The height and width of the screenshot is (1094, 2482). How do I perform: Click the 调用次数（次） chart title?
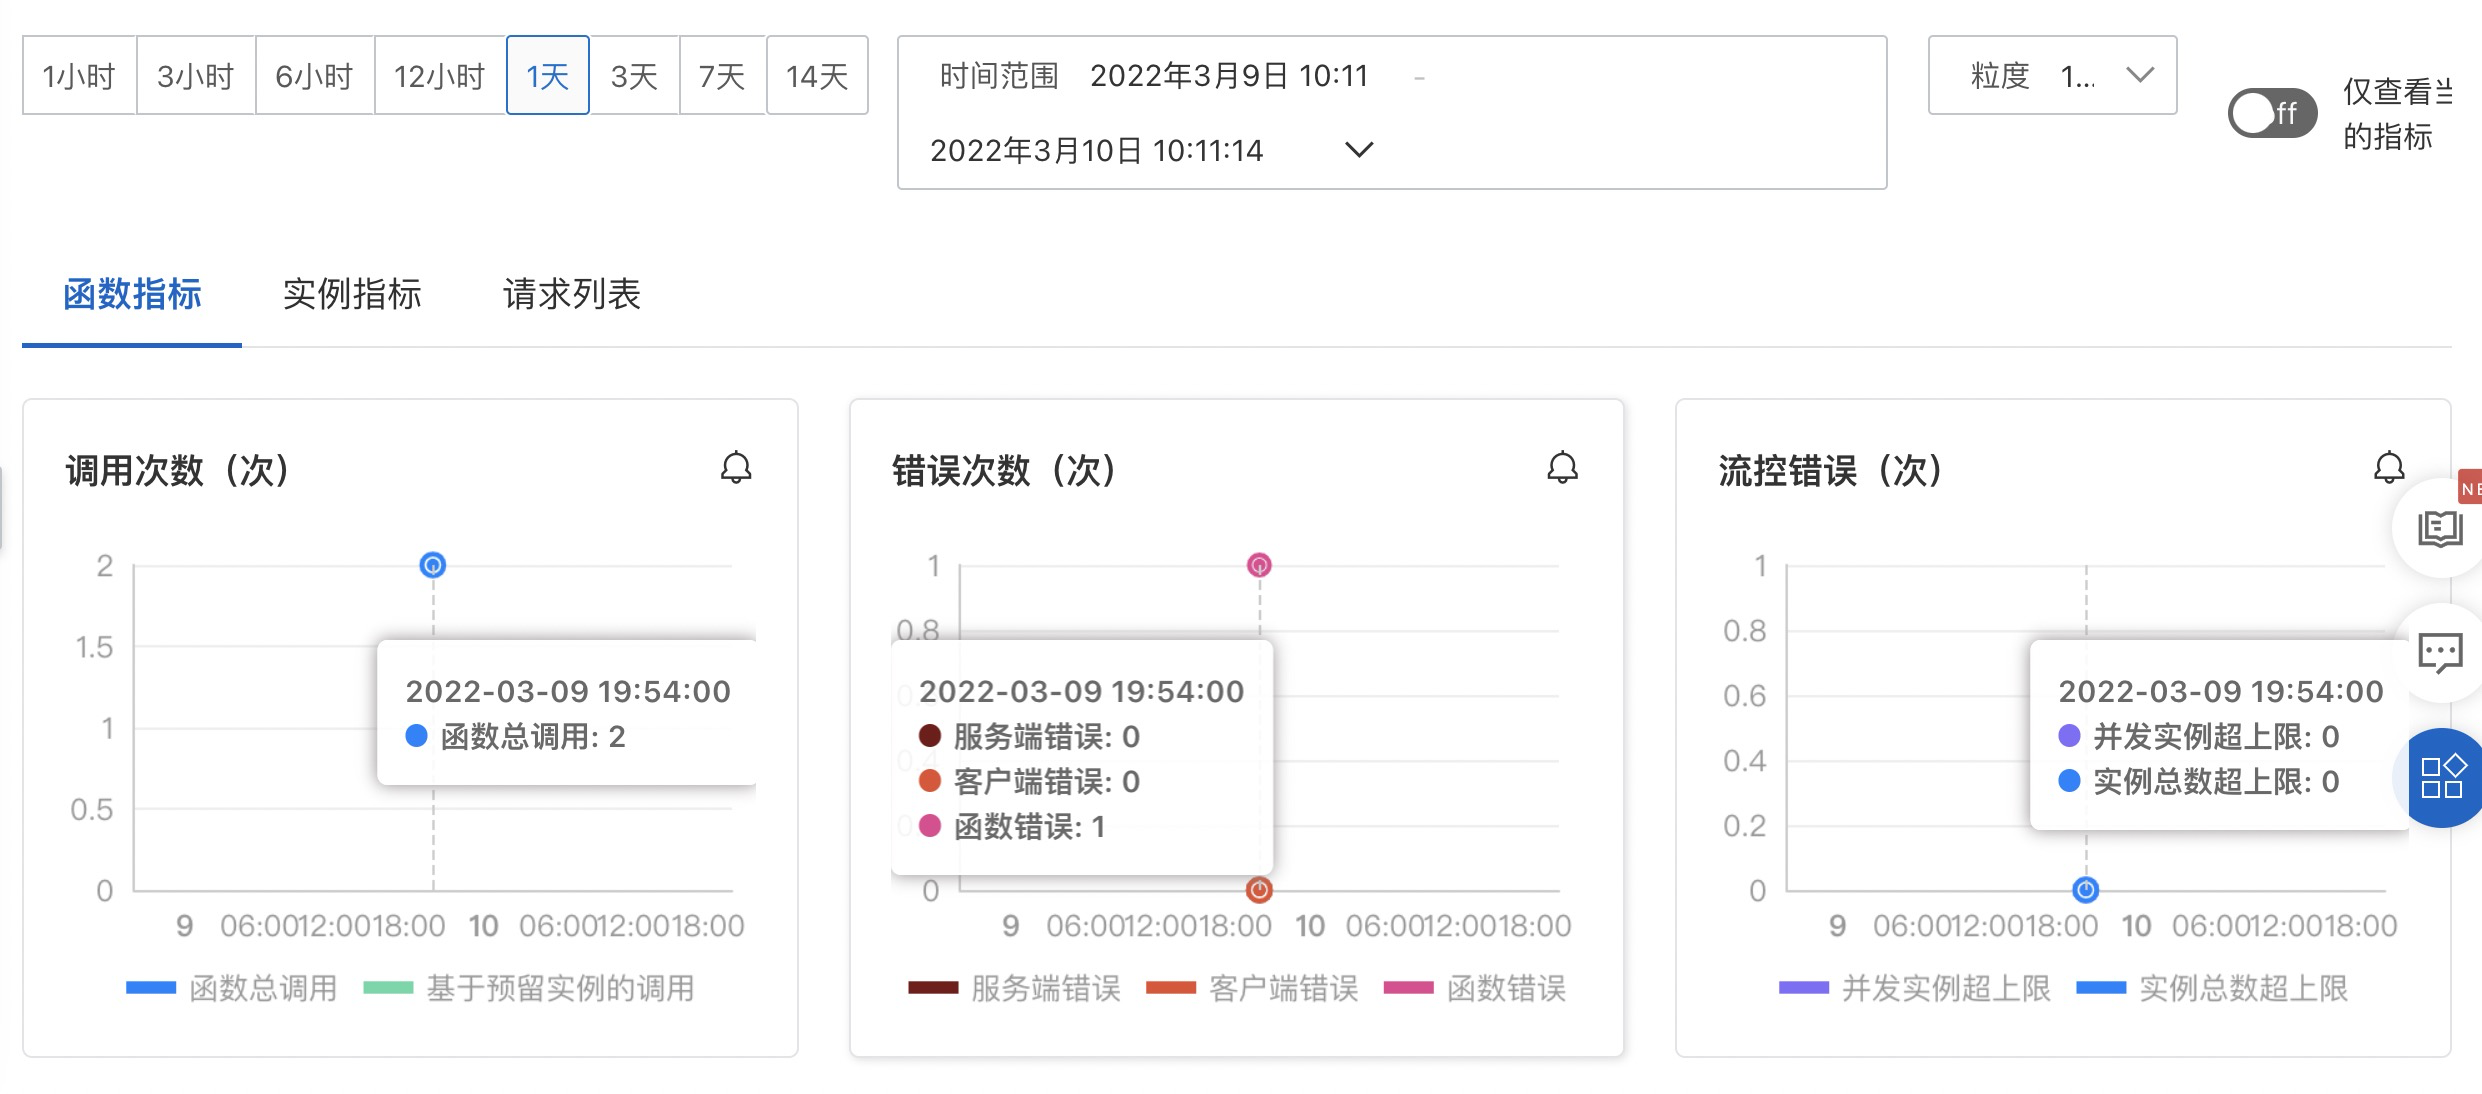[x=178, y=469]
